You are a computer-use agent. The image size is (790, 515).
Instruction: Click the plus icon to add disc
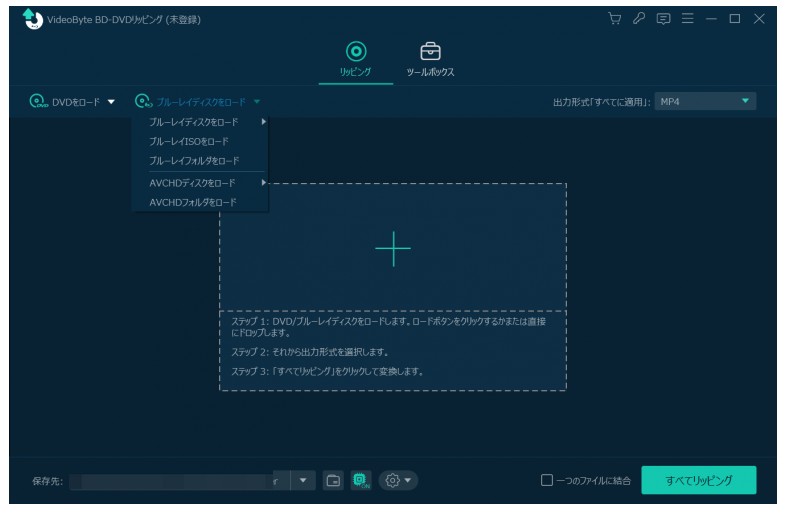[393, 249]
